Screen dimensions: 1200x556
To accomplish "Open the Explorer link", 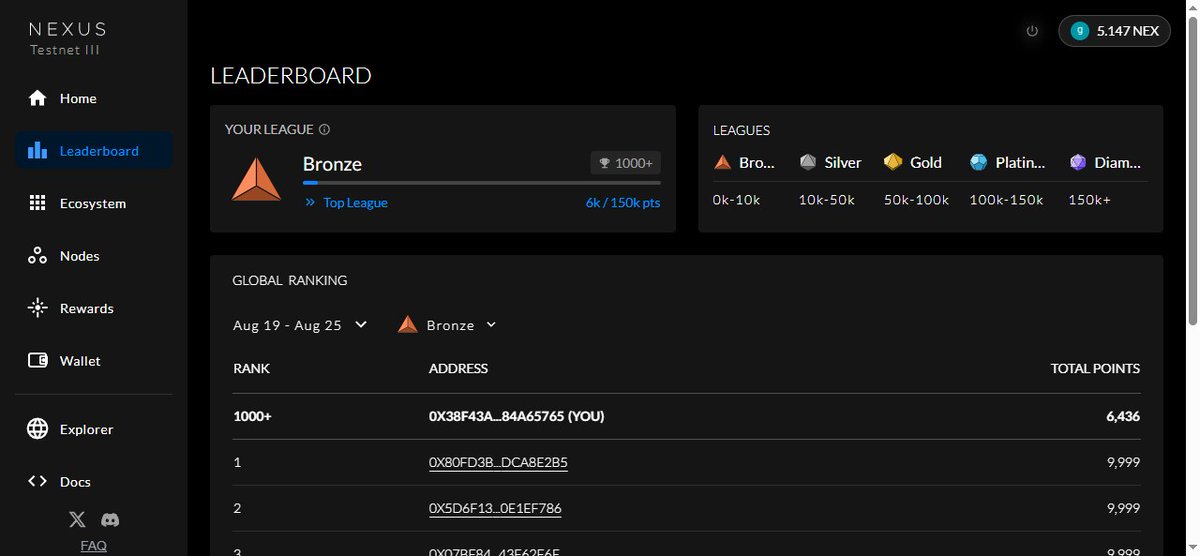I will pos(94,429).
